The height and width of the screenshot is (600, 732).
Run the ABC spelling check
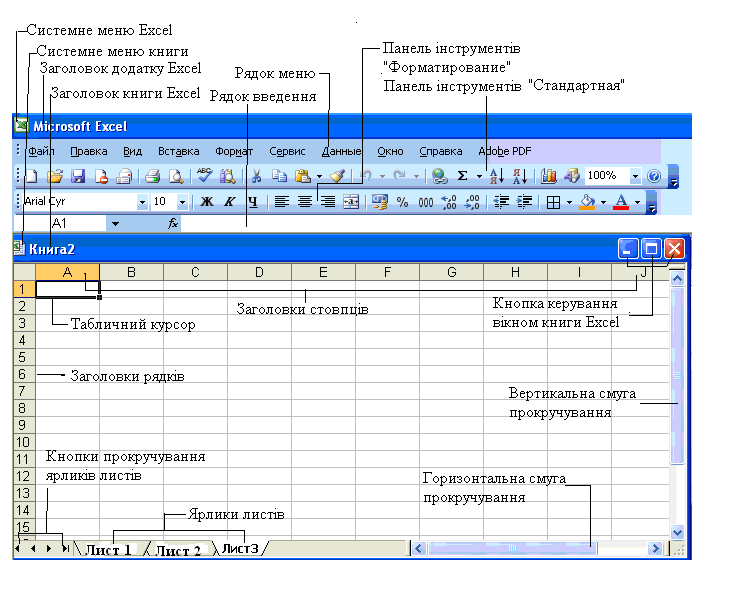[204, 176]
